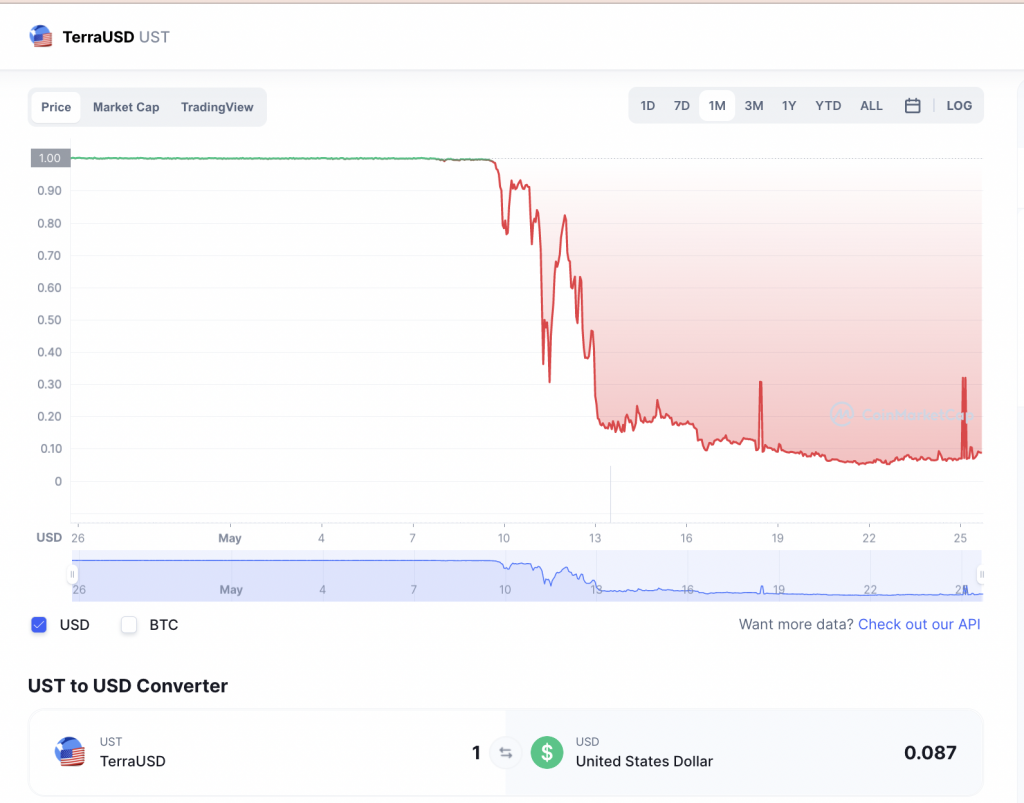Screen dimensions: 1024x803
Task: Click the UST amount field showing 1
Action: click(476, 753)
